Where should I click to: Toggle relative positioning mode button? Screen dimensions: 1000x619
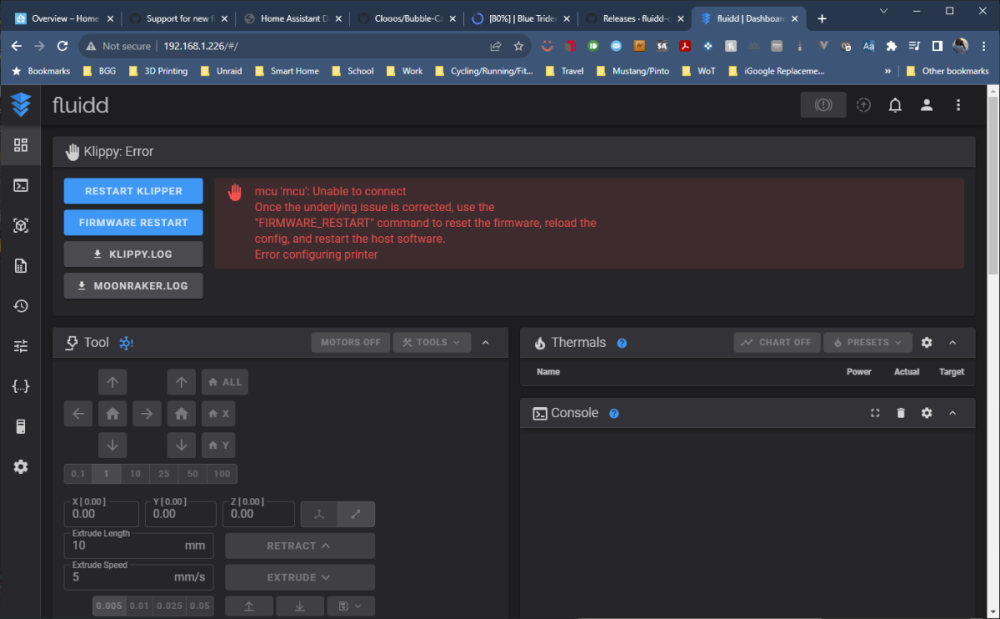coord(356,514)
